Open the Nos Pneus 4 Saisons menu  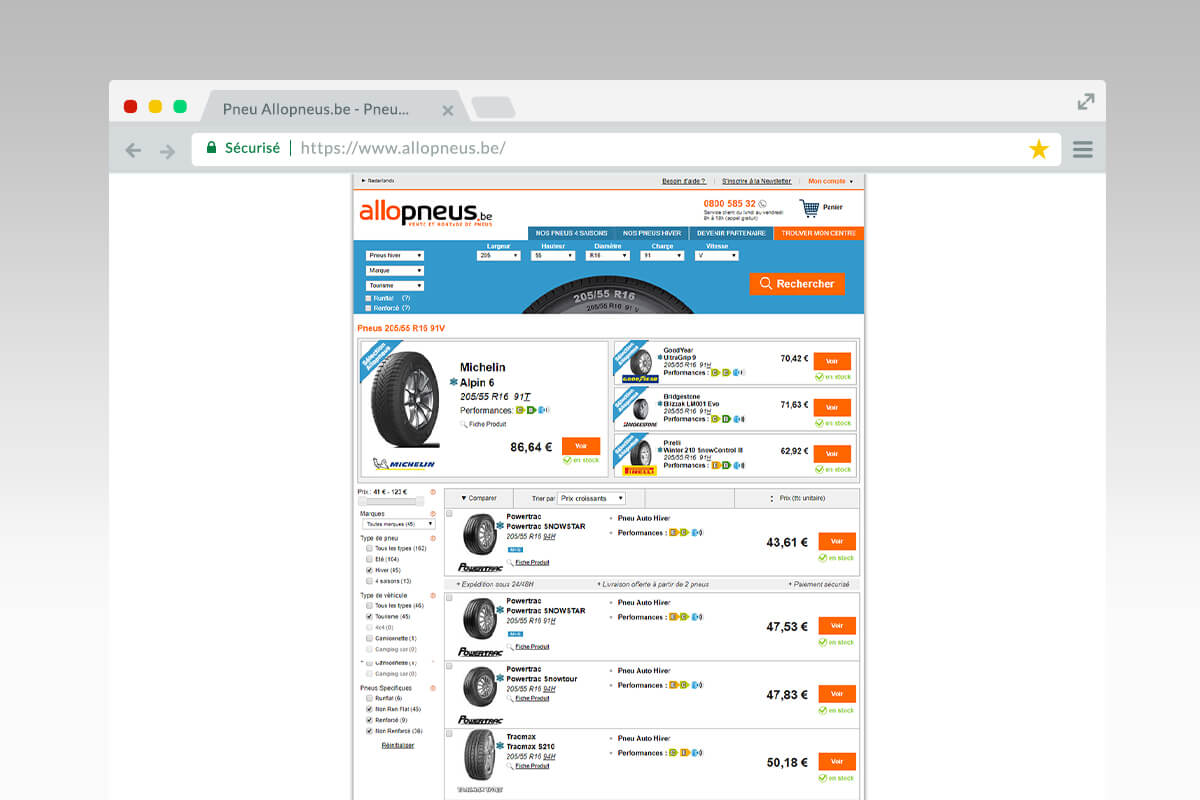pyautogui.click(x=571, y=233)
